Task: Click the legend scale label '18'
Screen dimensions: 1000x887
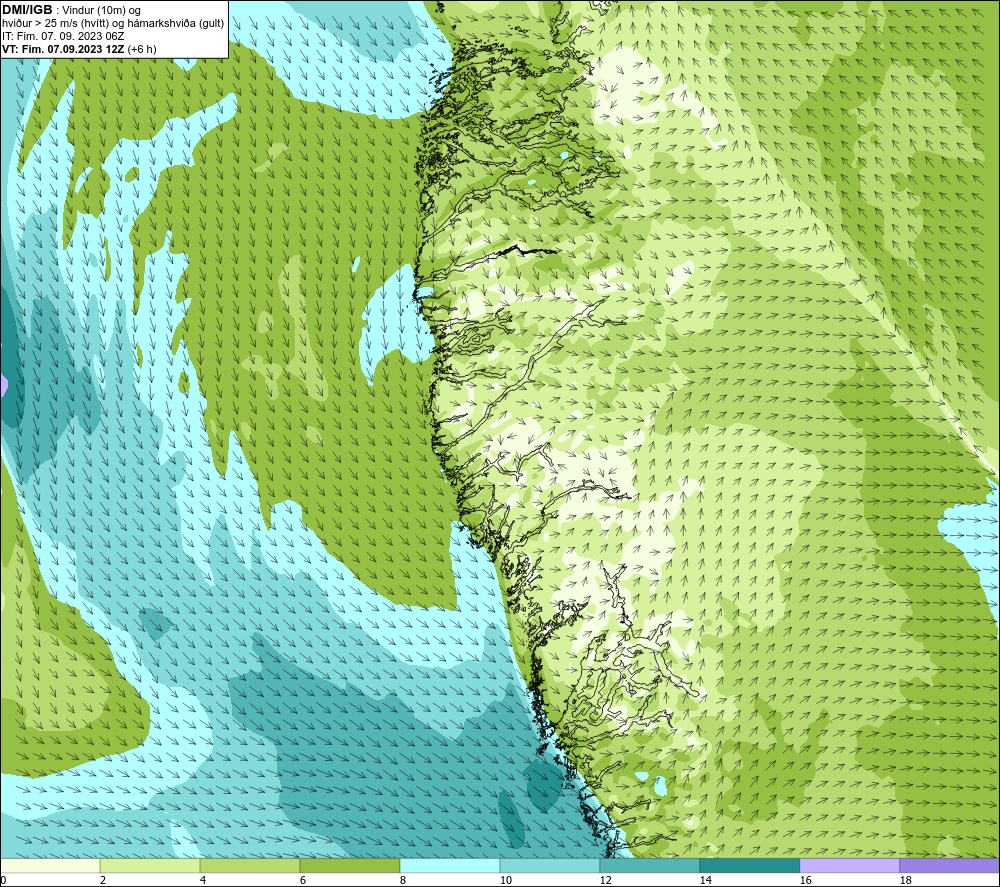Action: click(905, 881)
